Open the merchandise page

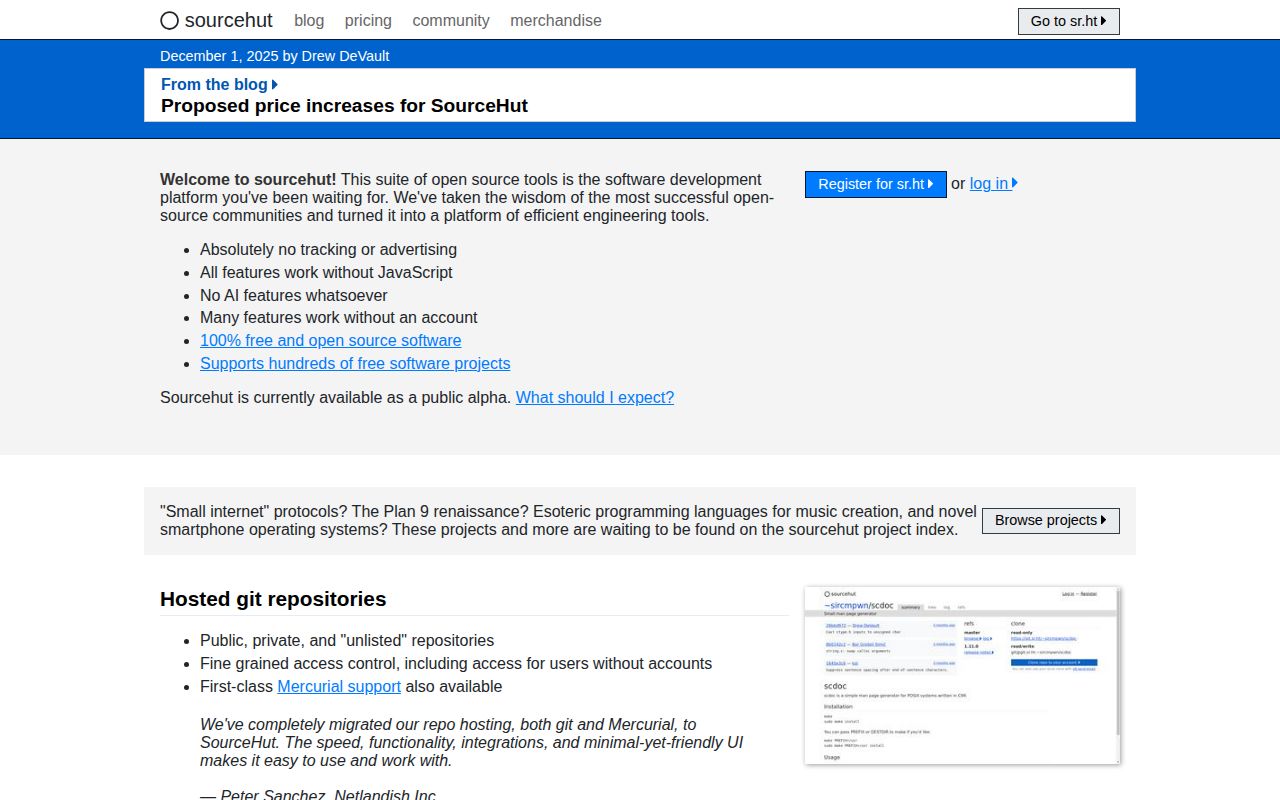(x=556, y=21)
